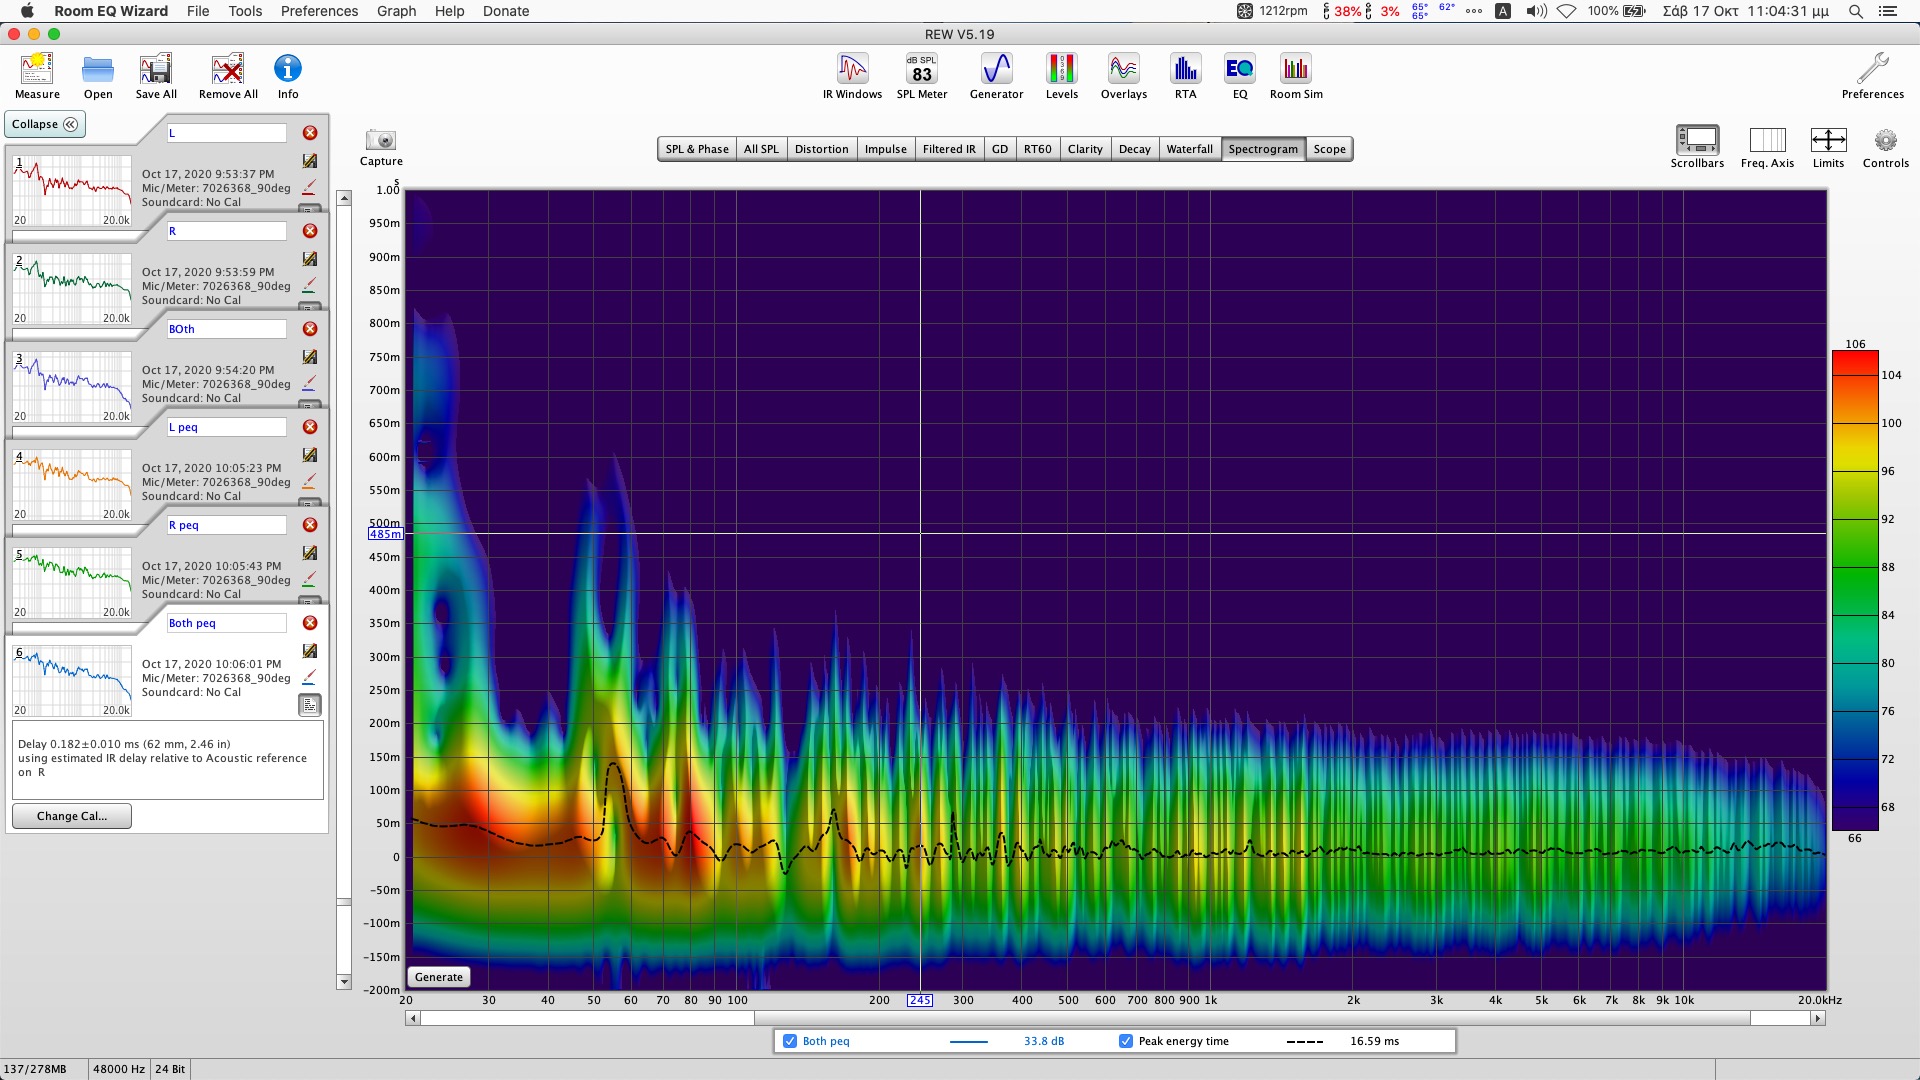Open the macOS volume control

1536,11
